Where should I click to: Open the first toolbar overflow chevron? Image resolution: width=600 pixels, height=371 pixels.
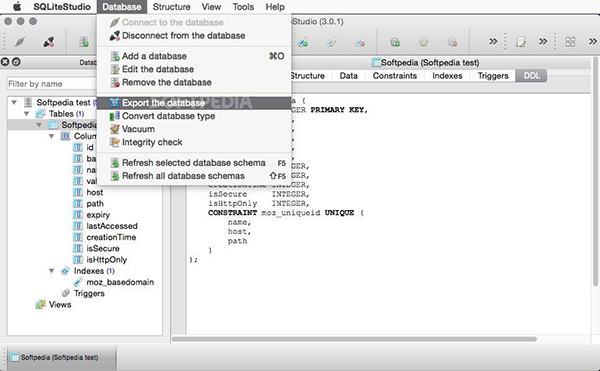(493, 41)
